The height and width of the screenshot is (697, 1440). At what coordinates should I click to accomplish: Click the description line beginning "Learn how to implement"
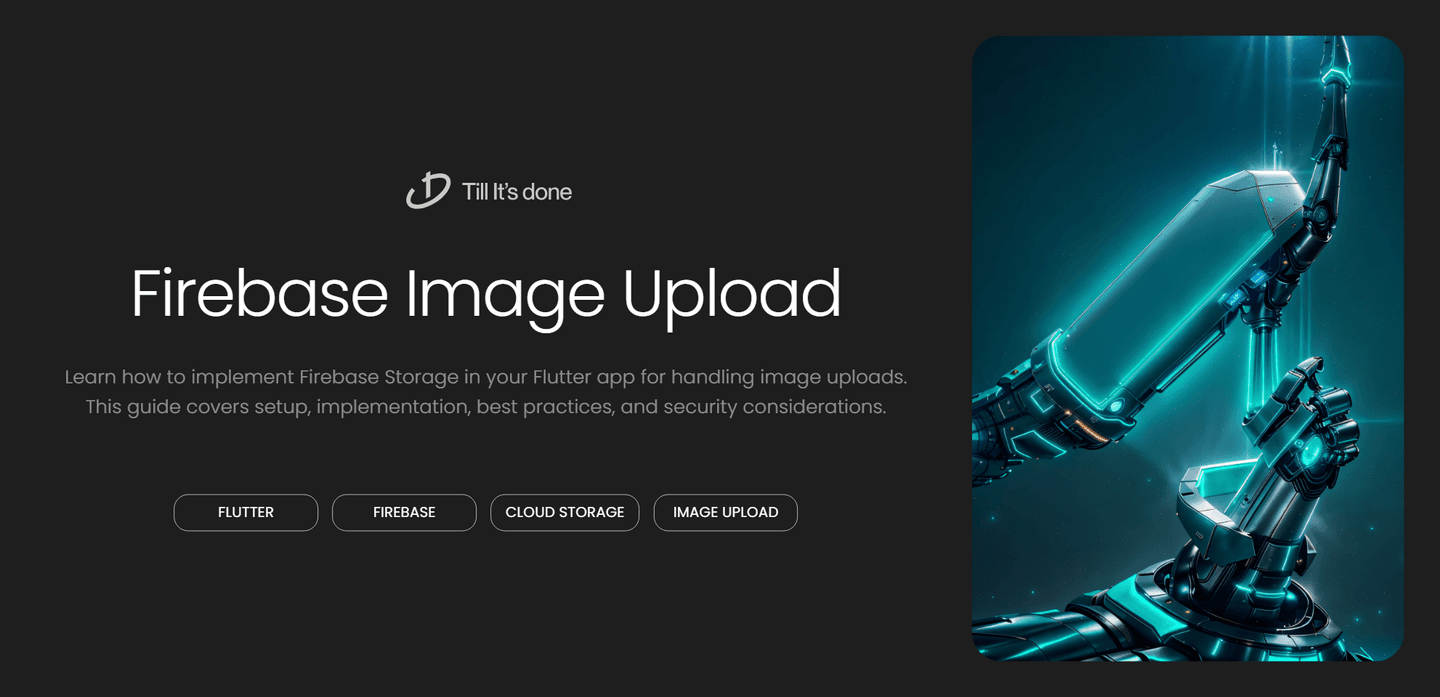486,377
